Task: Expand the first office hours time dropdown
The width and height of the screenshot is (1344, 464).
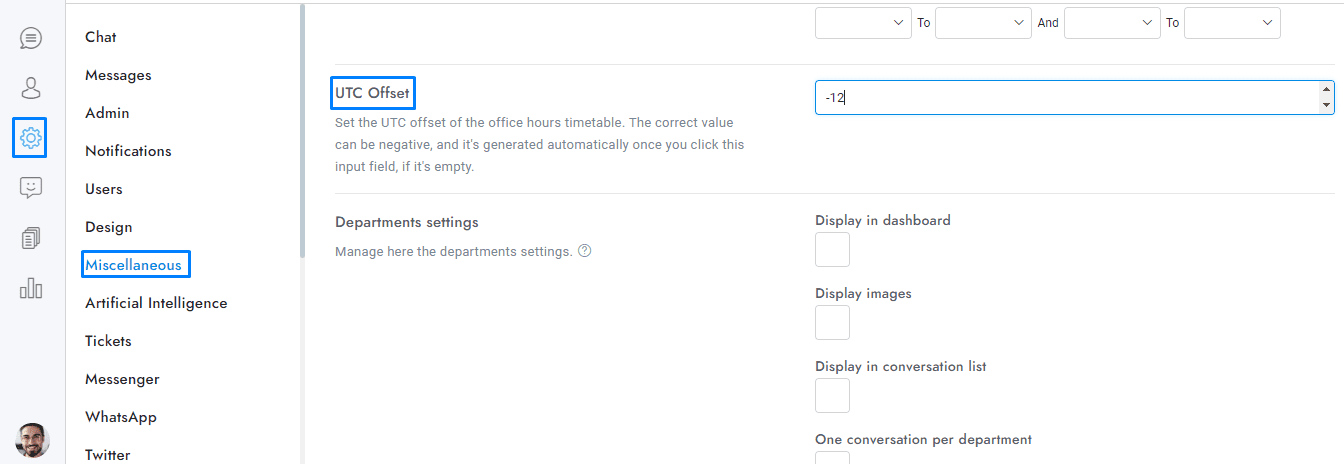Action: pyautogui.click(x=863, y=23)
